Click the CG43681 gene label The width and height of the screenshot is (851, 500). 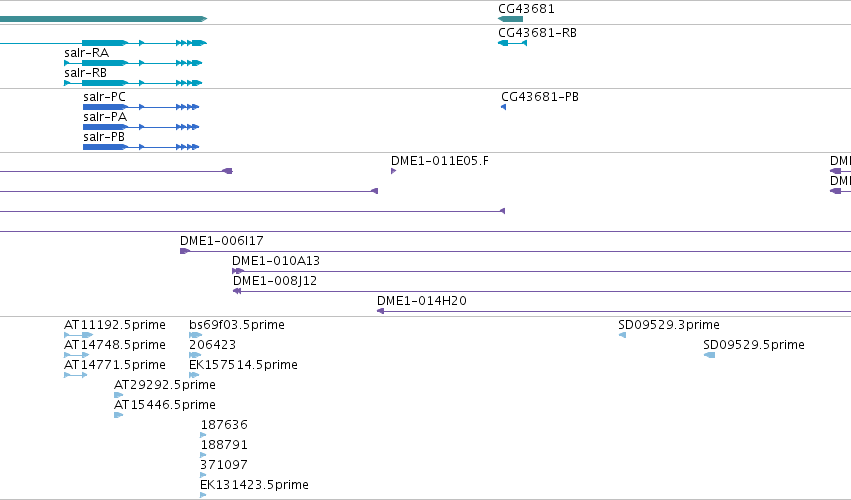pos(526,9)
